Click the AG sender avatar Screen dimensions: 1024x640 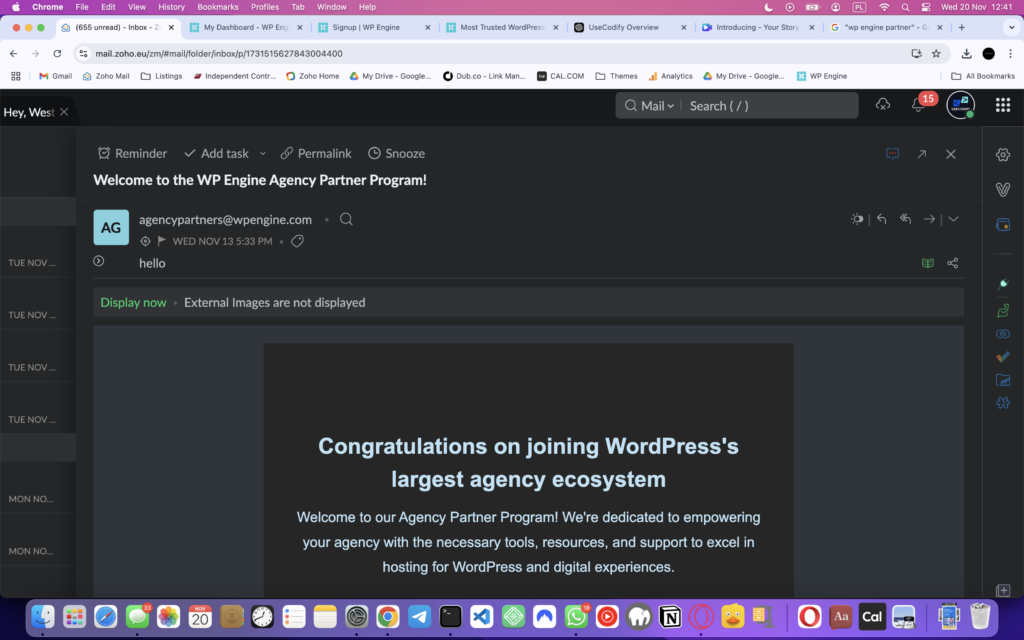click(111, 227)
